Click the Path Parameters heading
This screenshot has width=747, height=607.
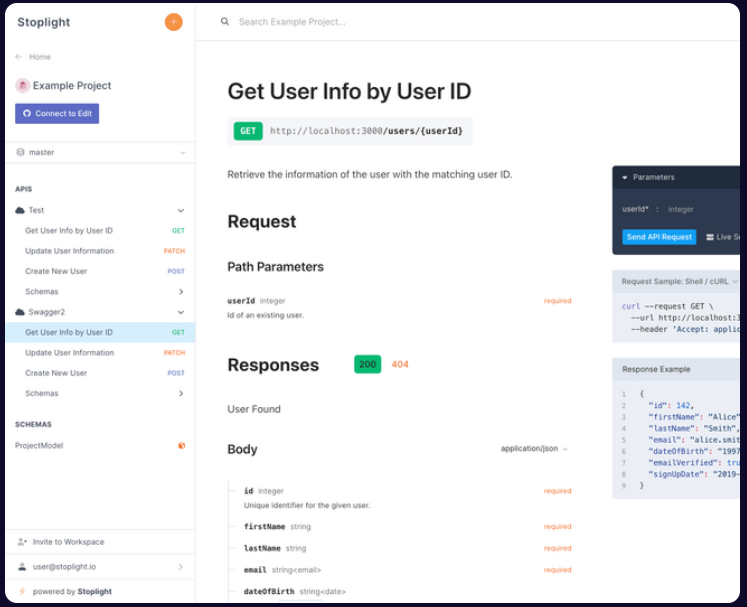275,267
